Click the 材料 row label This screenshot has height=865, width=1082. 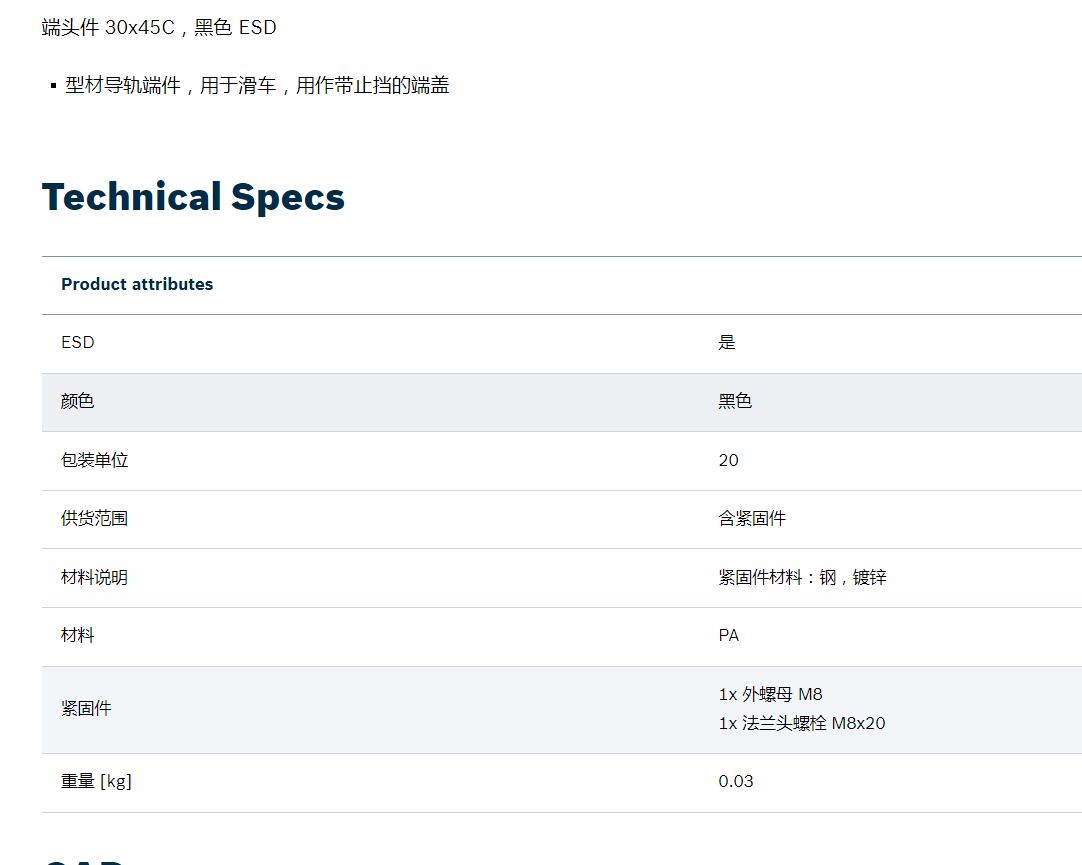[x=77, y=635]
